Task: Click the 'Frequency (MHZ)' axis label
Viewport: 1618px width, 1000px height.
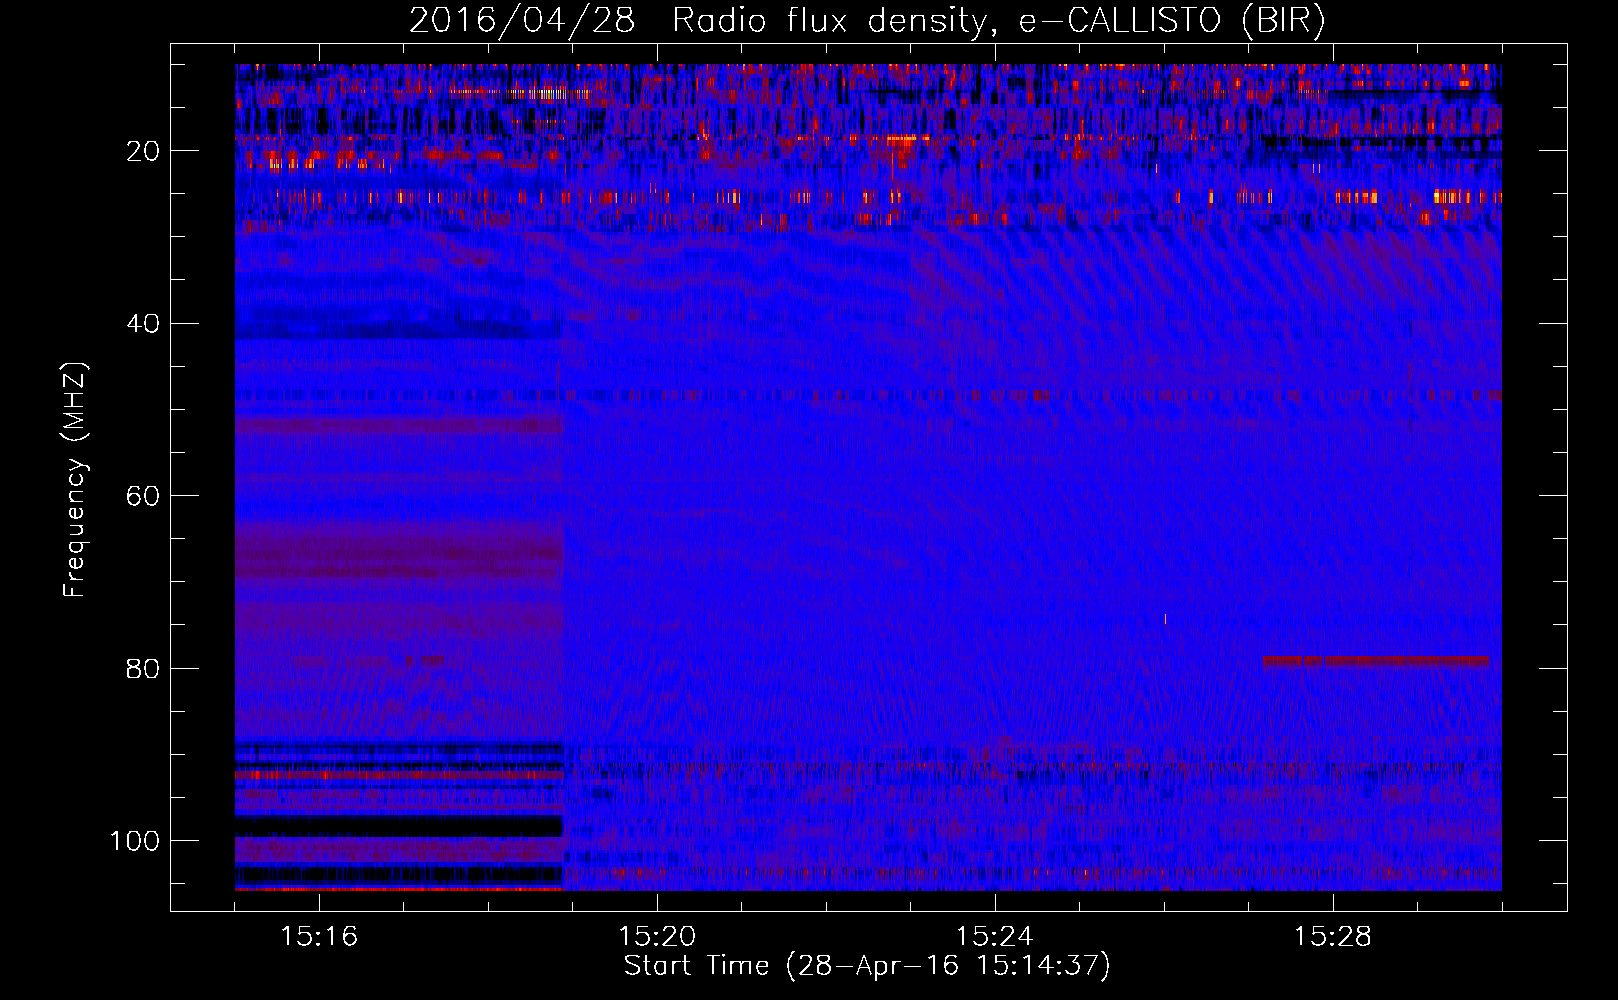Action: (x=75, y=480)
